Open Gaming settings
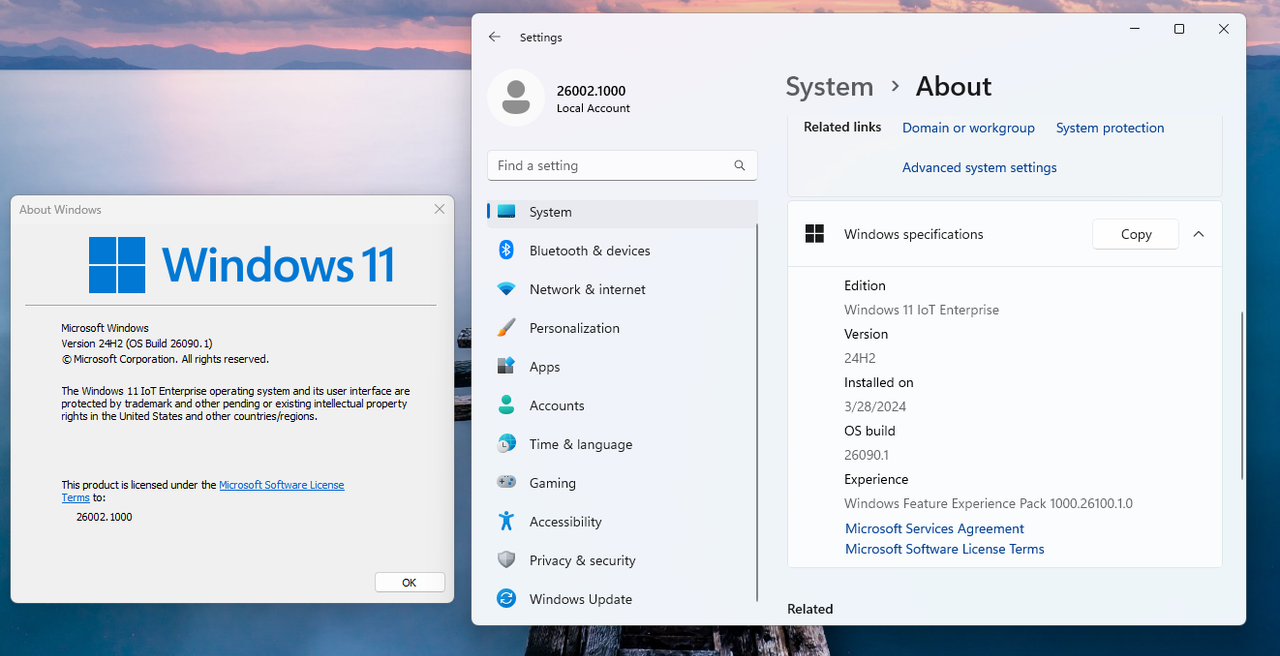This screenshot has width=1280, height=656. click(x=622, y=483)
